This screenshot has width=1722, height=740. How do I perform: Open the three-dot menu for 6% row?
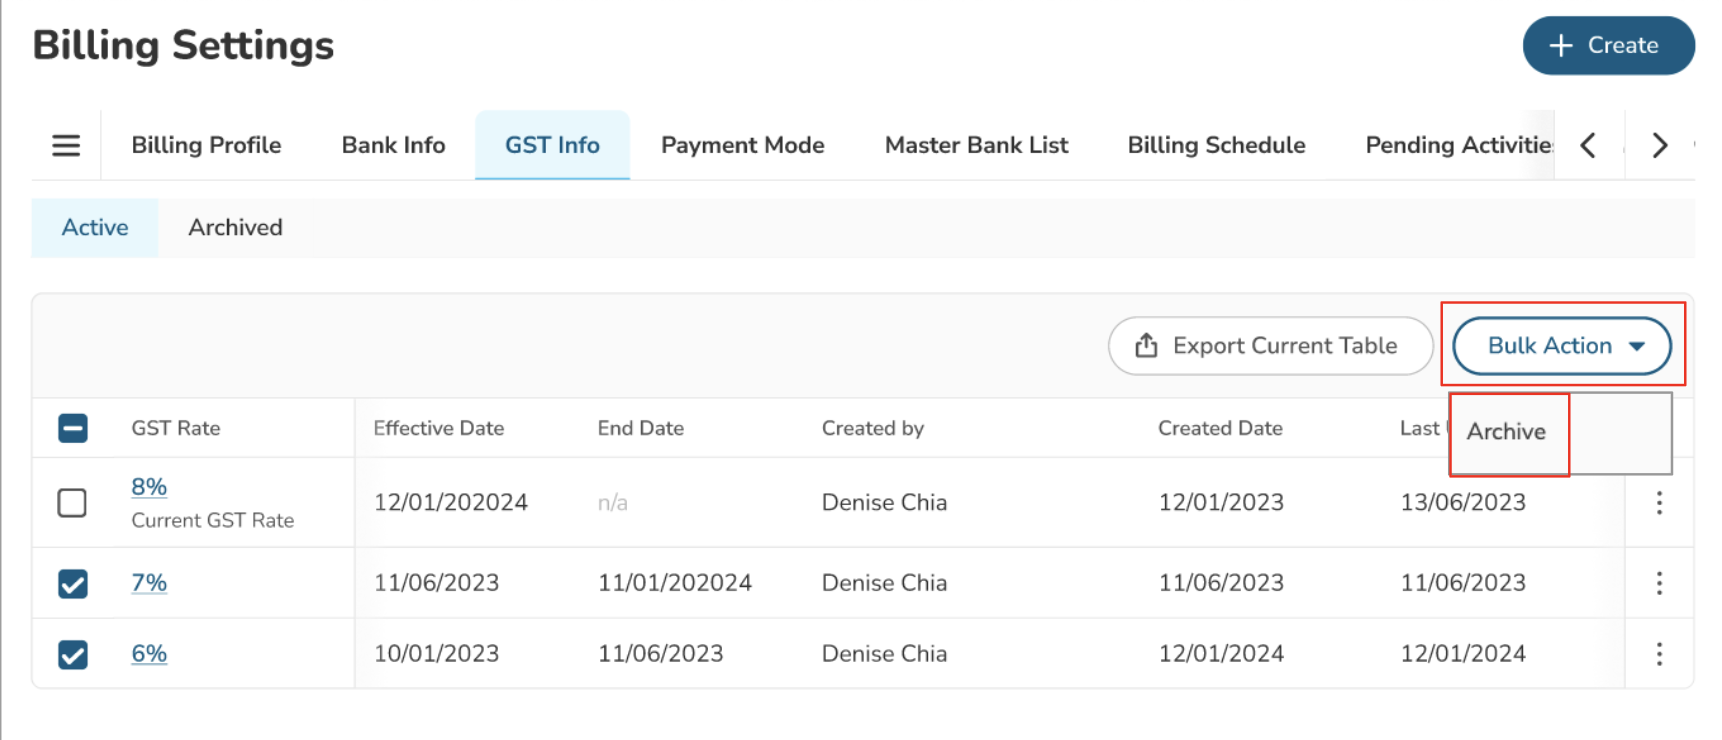point(1658,654)
